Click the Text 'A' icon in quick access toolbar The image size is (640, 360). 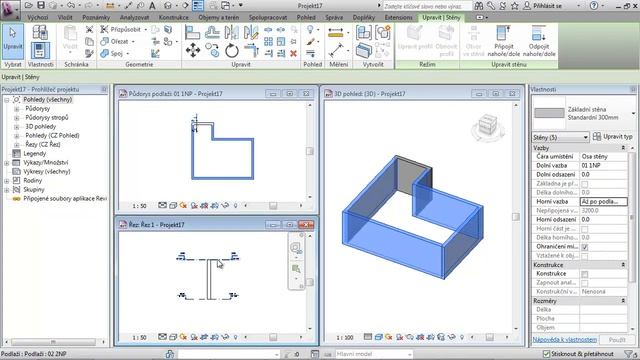pyautogui.click(x=152, y=6)
